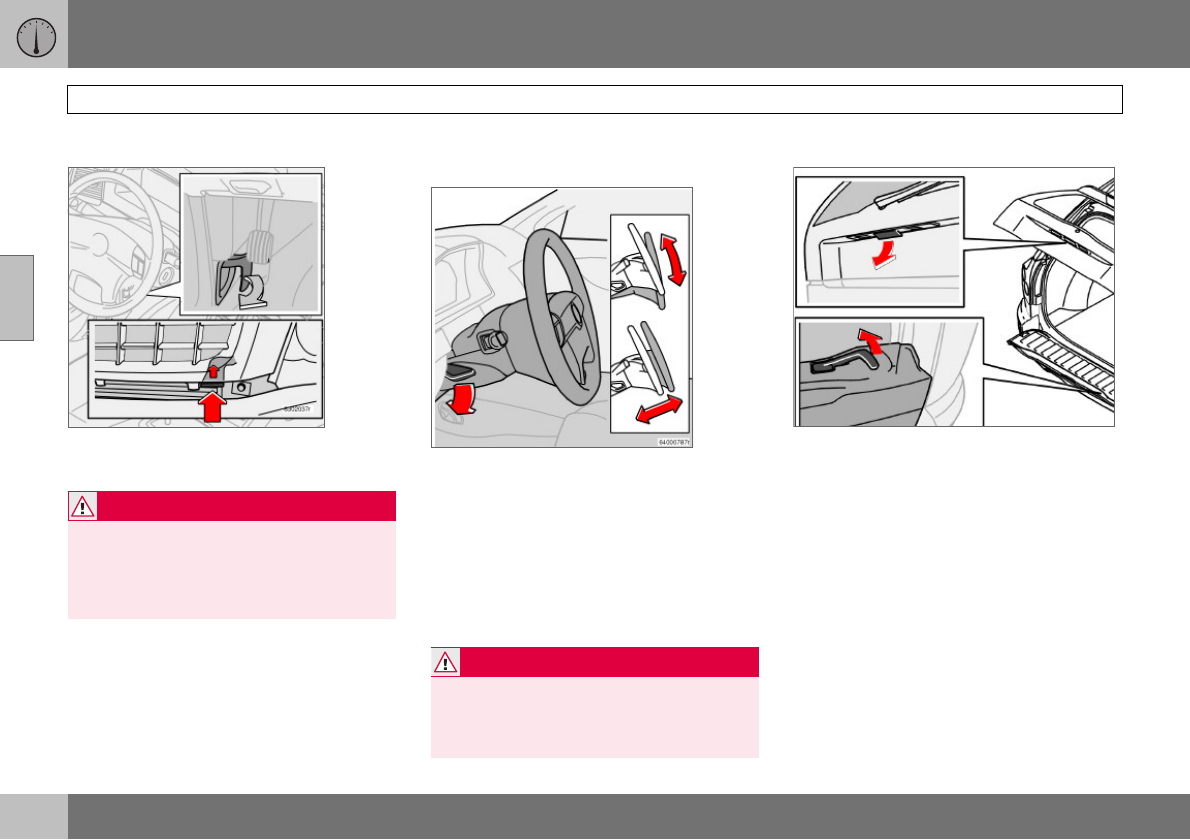Select the grey chapter tab on left edge
Screen dimensions: 1190x840
pos(17,298)
